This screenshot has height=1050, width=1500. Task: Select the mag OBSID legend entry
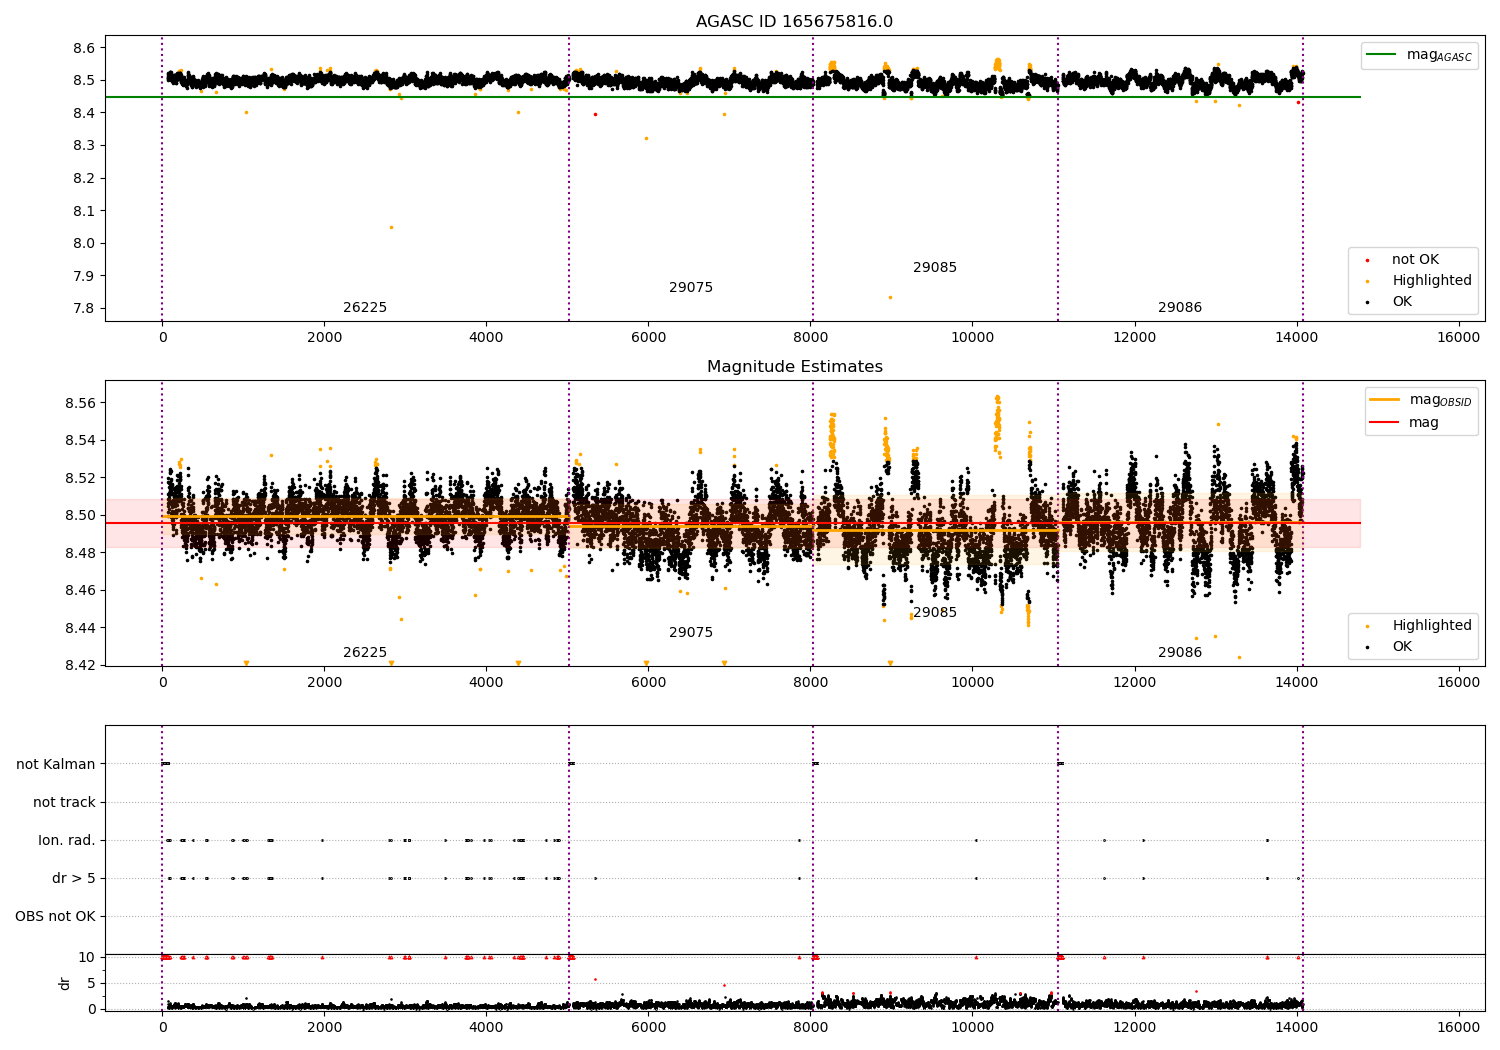(1421, 400)
